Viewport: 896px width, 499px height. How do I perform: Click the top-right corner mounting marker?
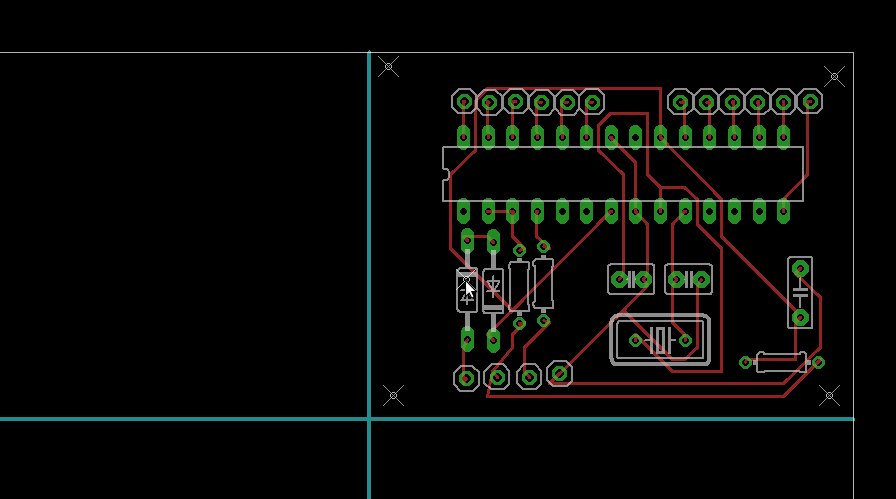834,75
